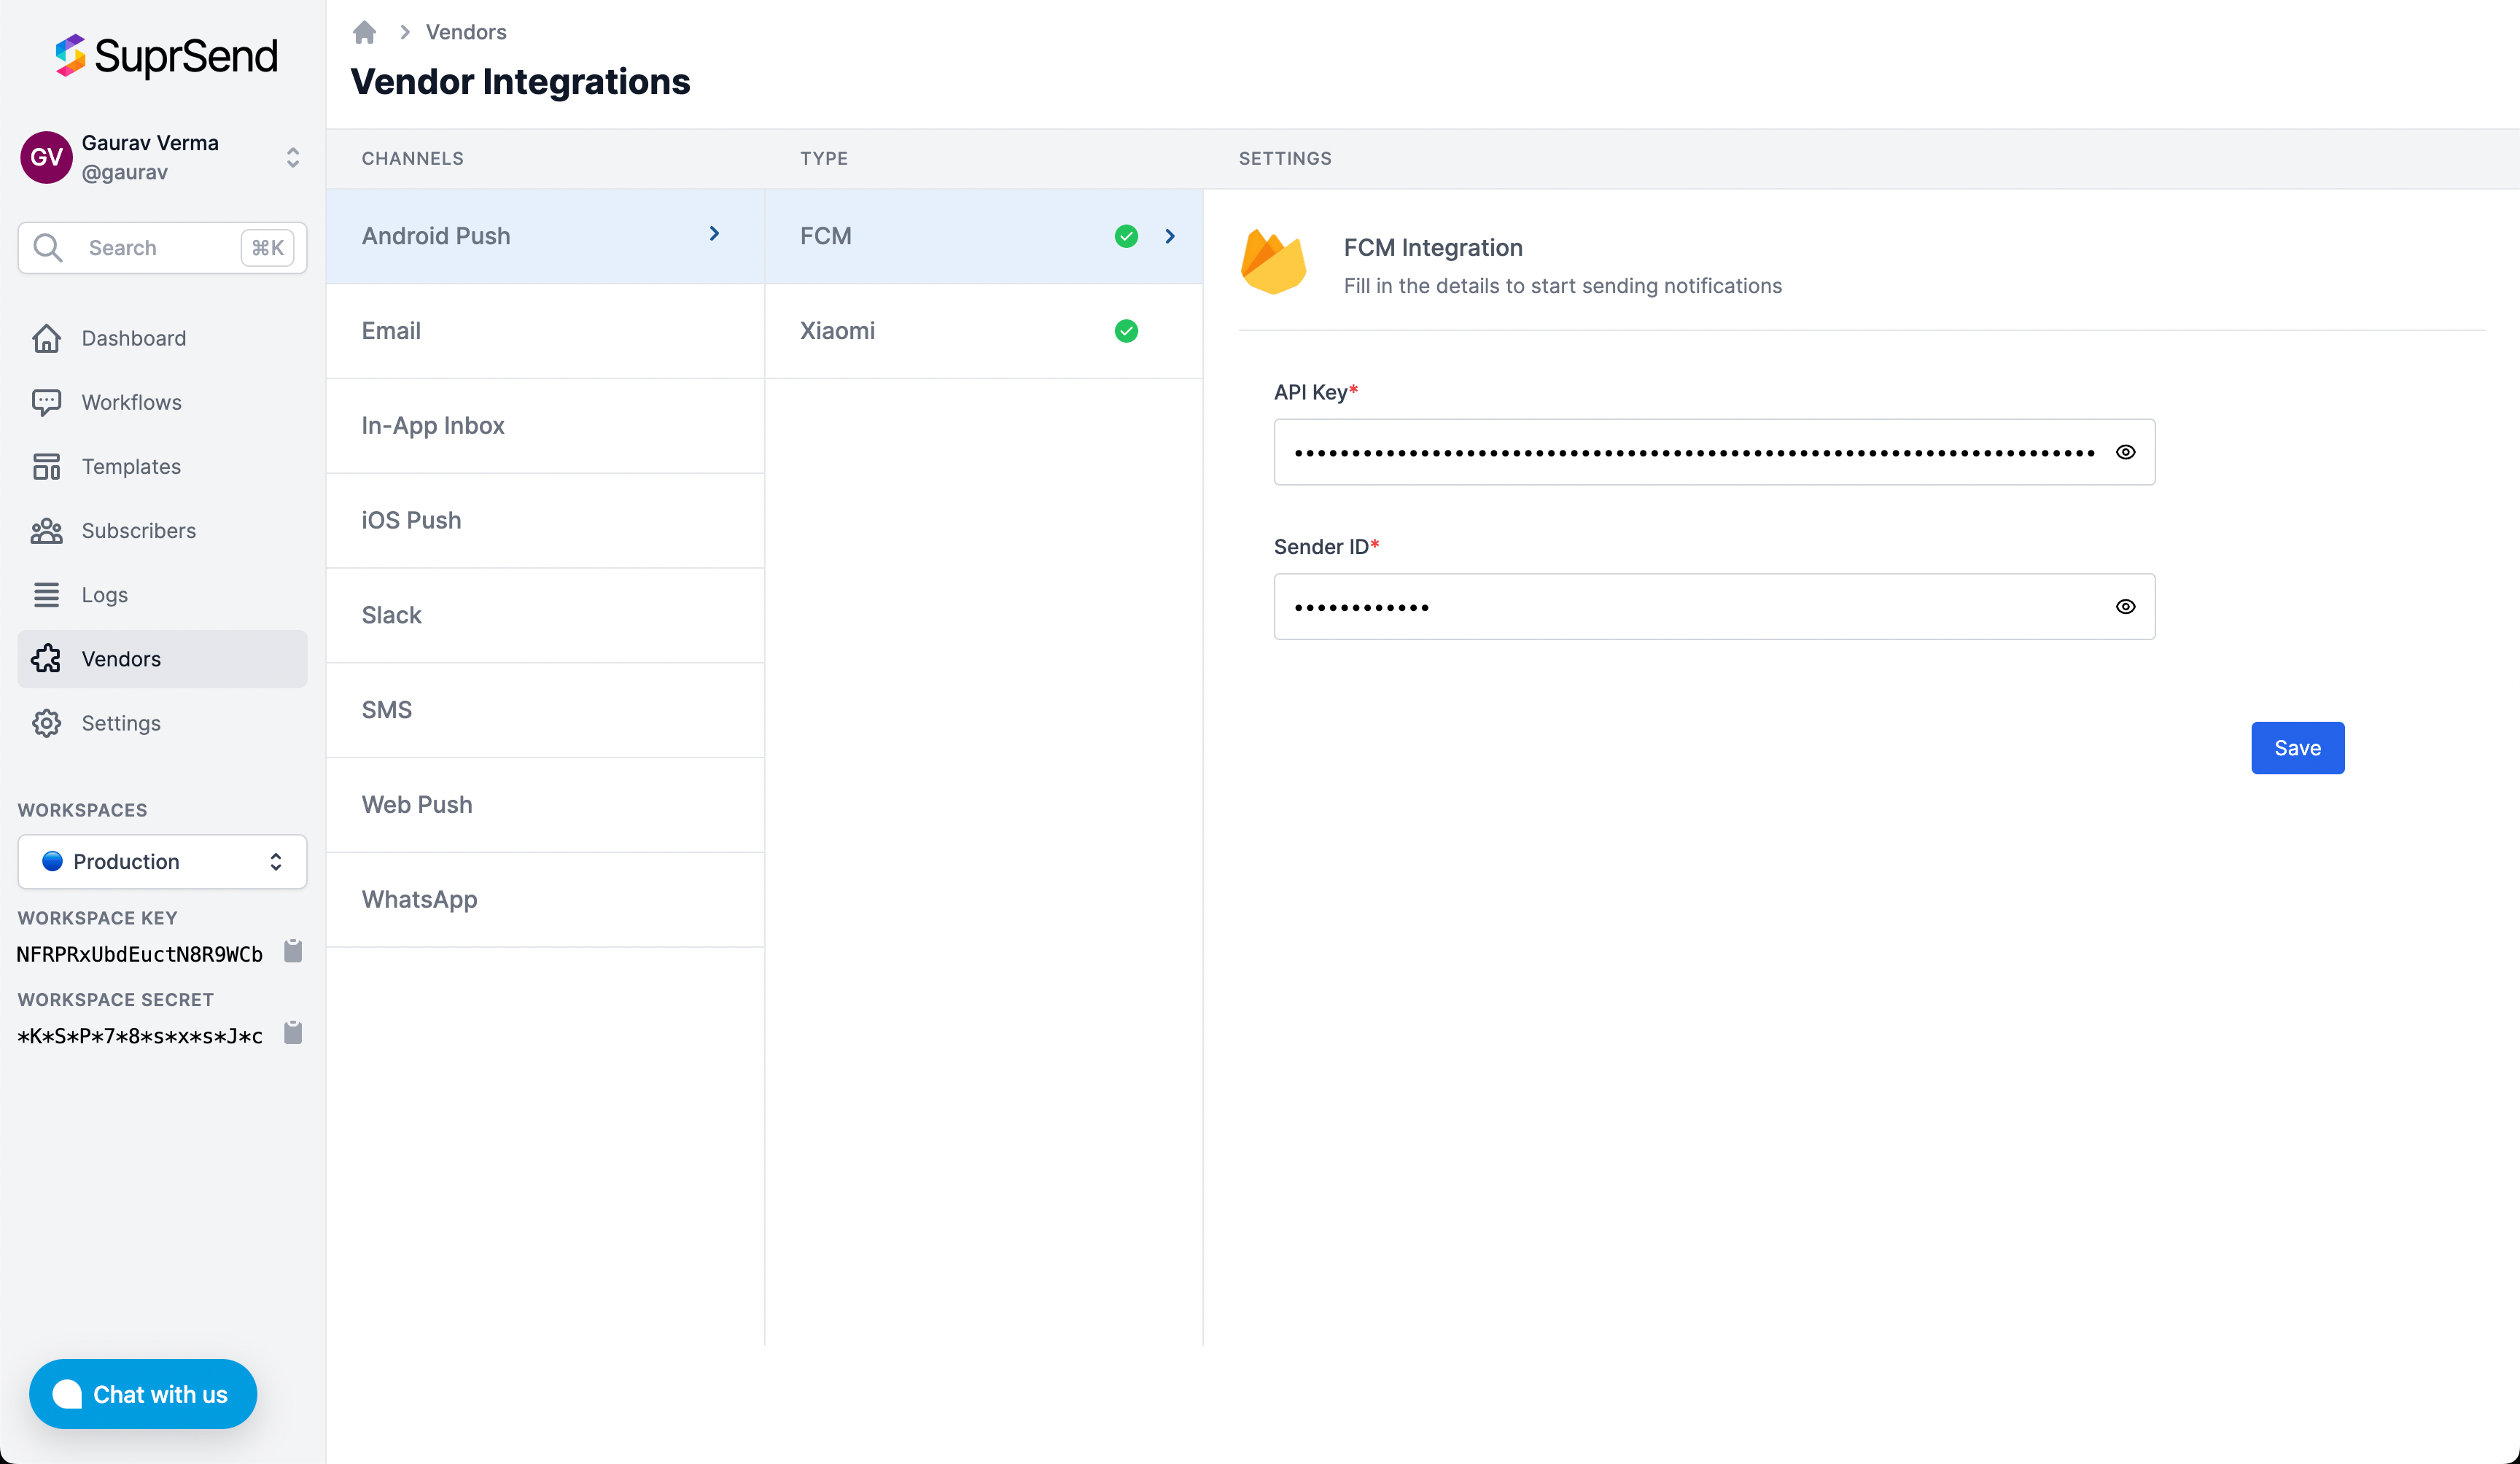The image size is (2520, 1464).
Task: Click the home breadcrumb icon
Action: (x=364, y=32)
